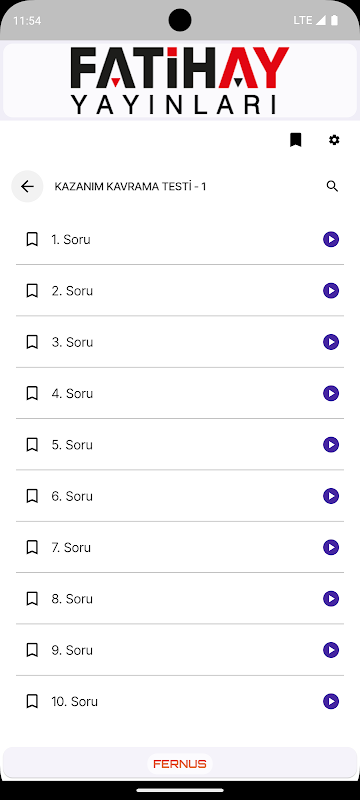Play the video for 1. Soru

[331, 239]
